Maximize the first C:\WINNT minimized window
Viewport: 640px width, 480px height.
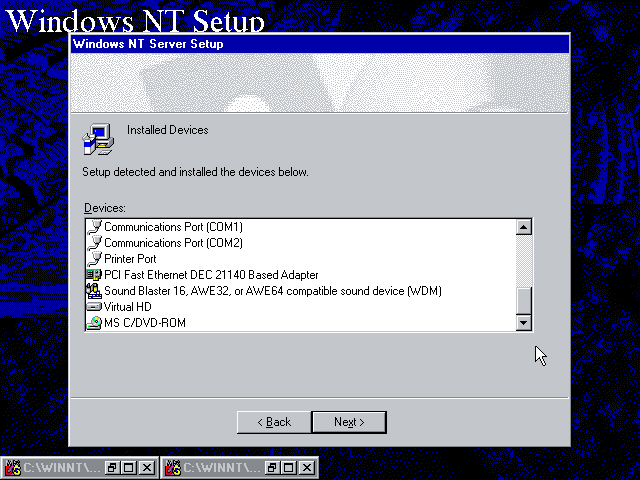click(129, 468)
